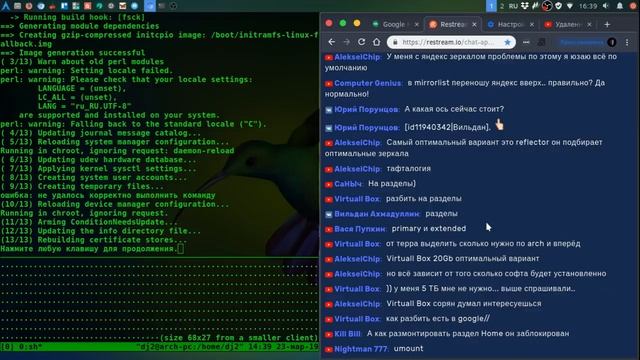Select workspace 1 in the panel
The image size is (640, 360).
pyautogui.click(x=491, y=6)
